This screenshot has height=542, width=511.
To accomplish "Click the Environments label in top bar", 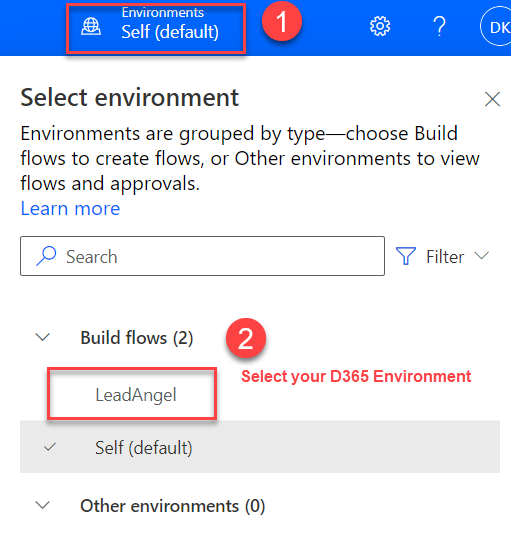I will pos(162,12).
